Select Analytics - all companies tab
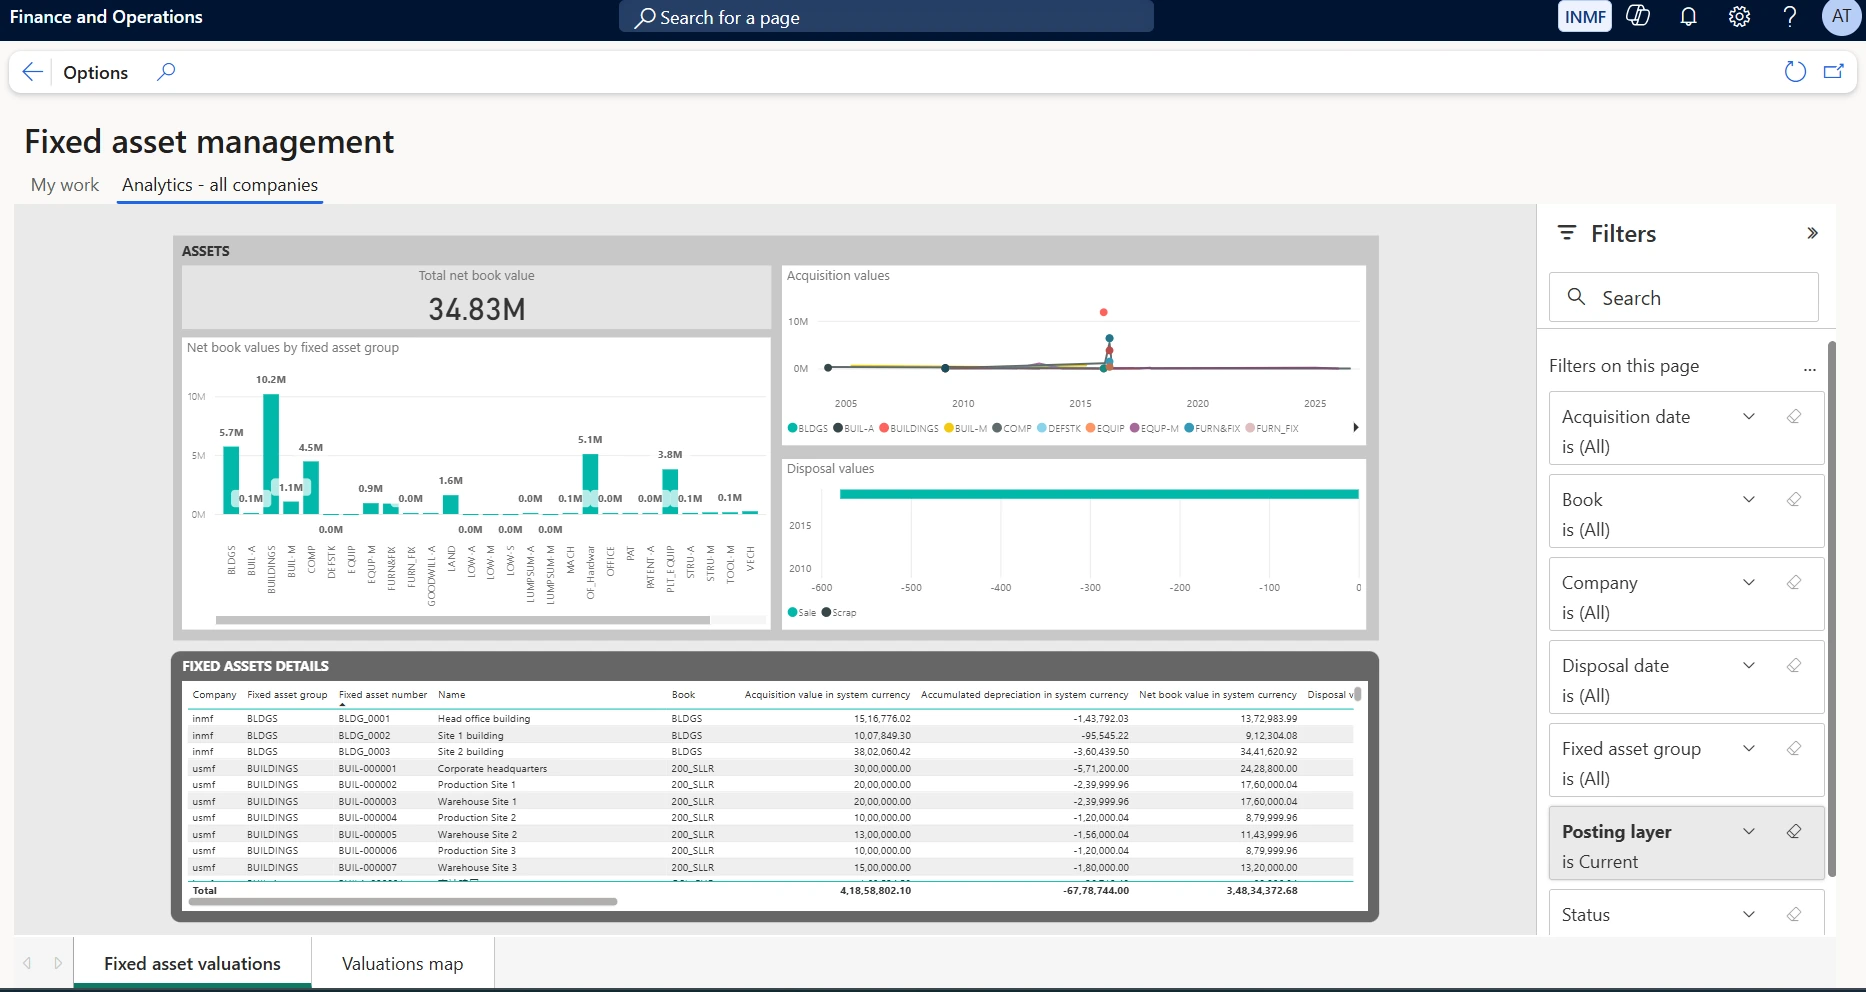 (x=220, y=185)
